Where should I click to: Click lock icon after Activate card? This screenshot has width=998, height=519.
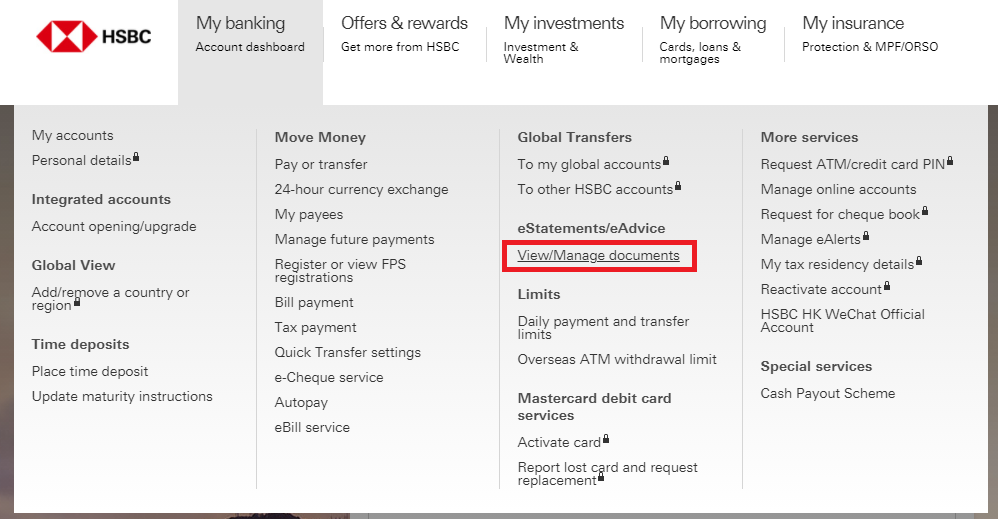pyautogui.click(x=606, y=439)
